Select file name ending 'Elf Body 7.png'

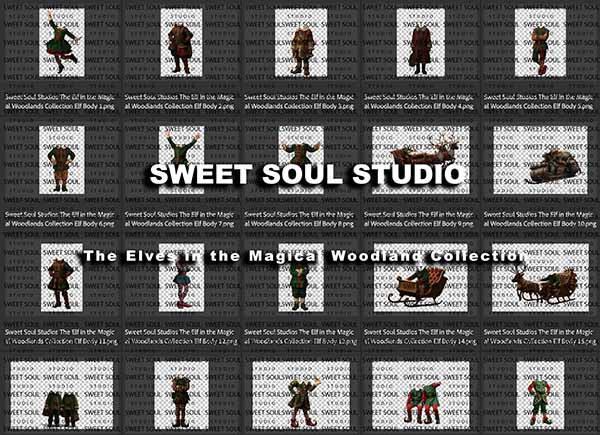point(179,220)
